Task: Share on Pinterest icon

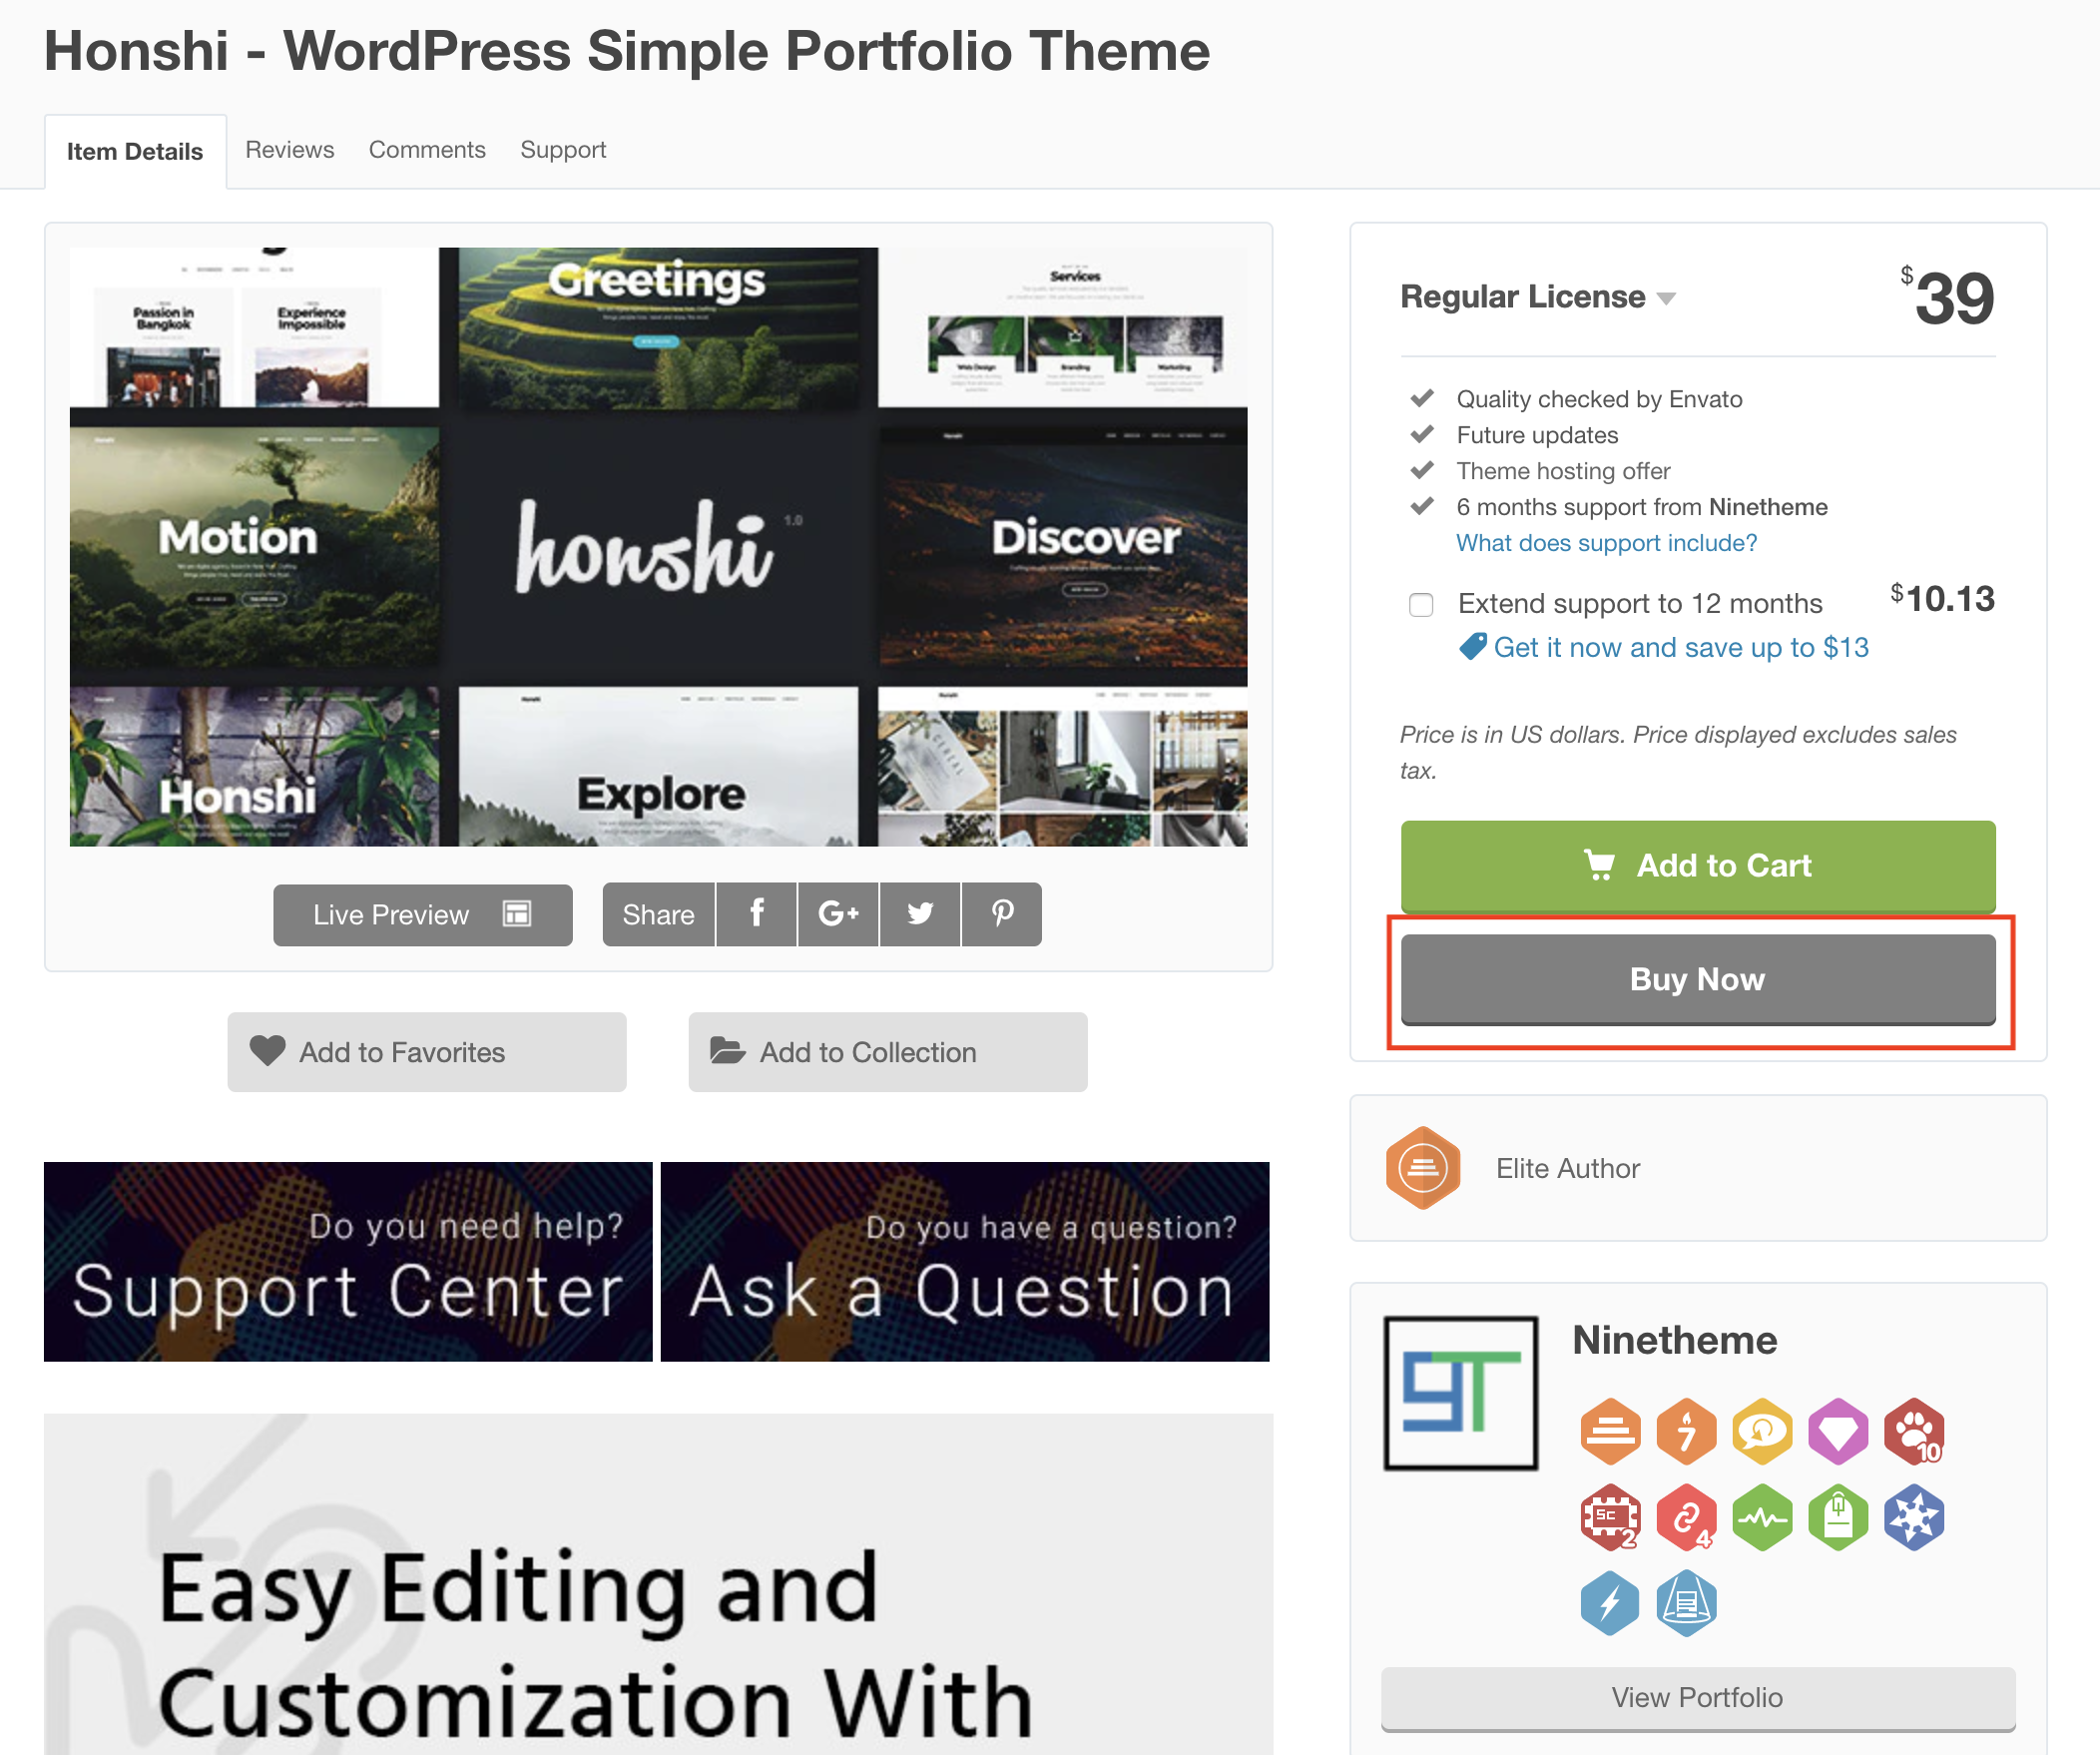Action: (1002, 914)
